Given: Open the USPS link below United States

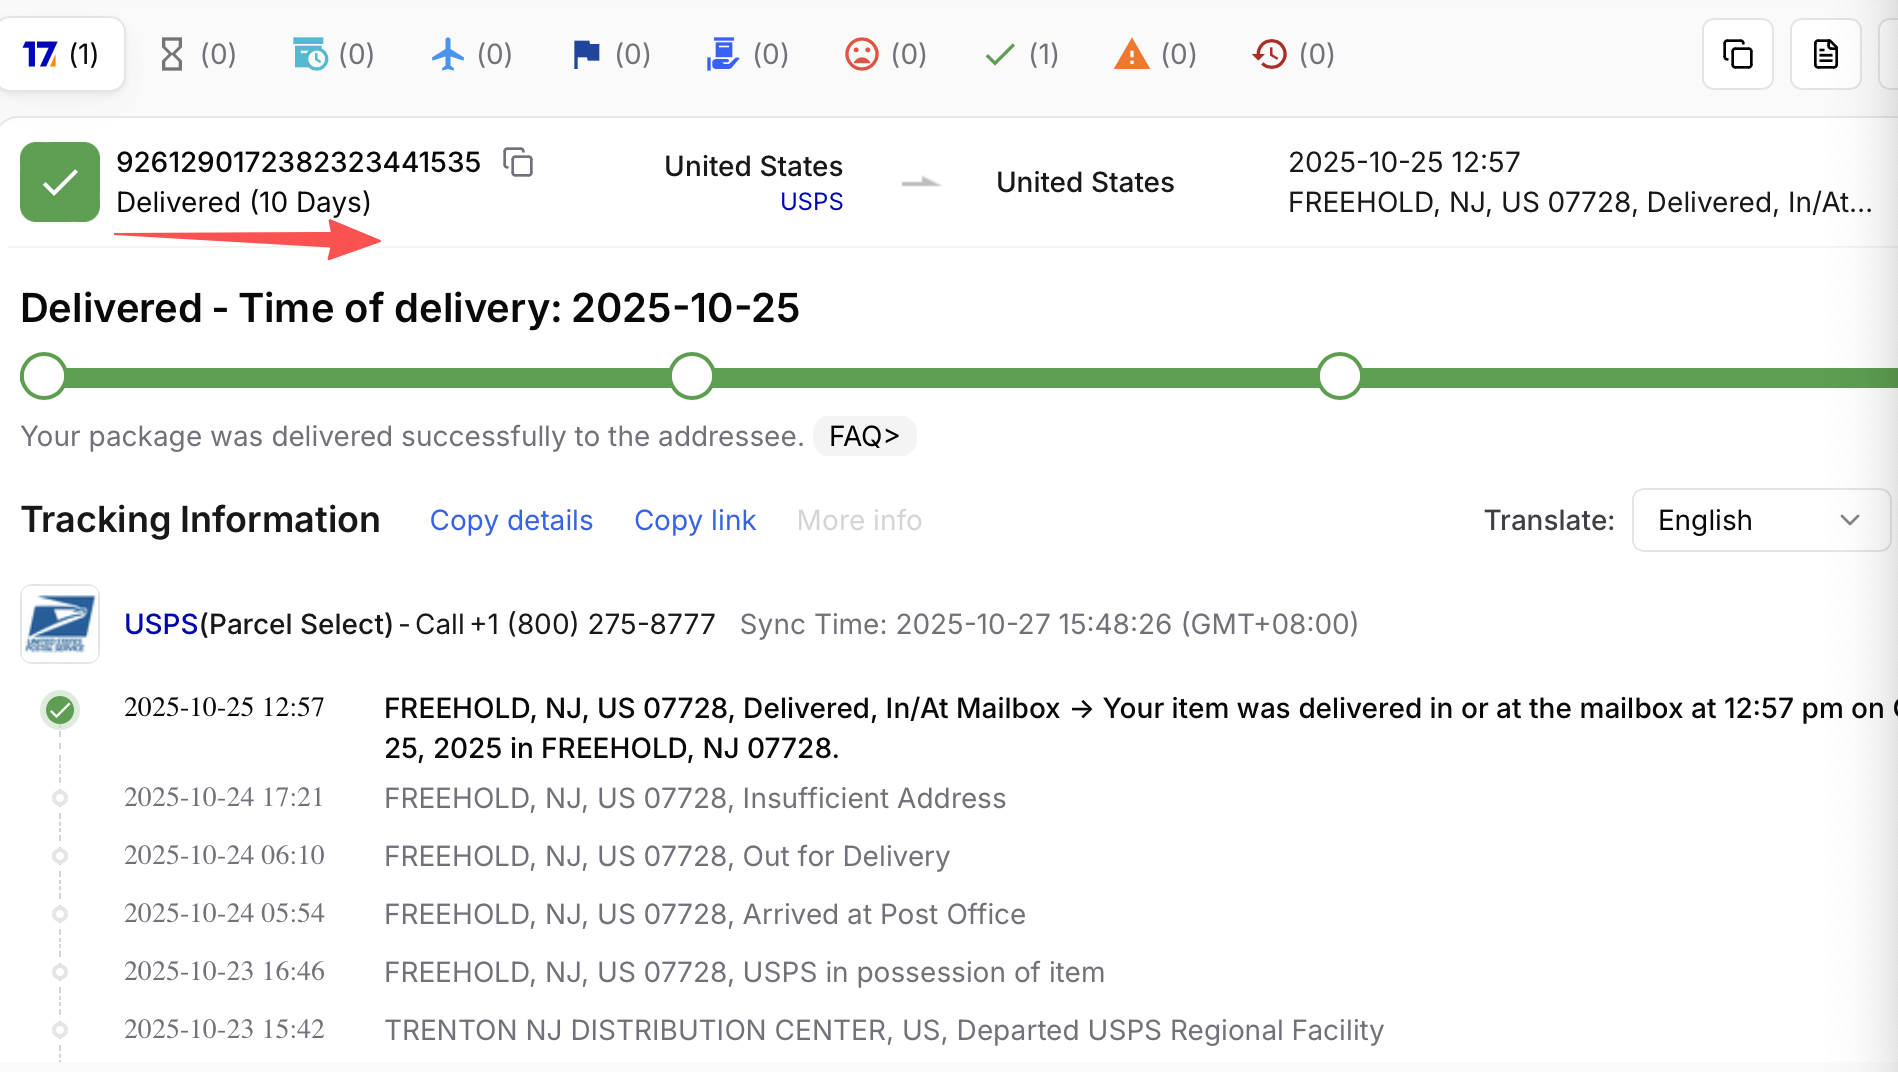Looking at the screenshot, I should (811, 200).
